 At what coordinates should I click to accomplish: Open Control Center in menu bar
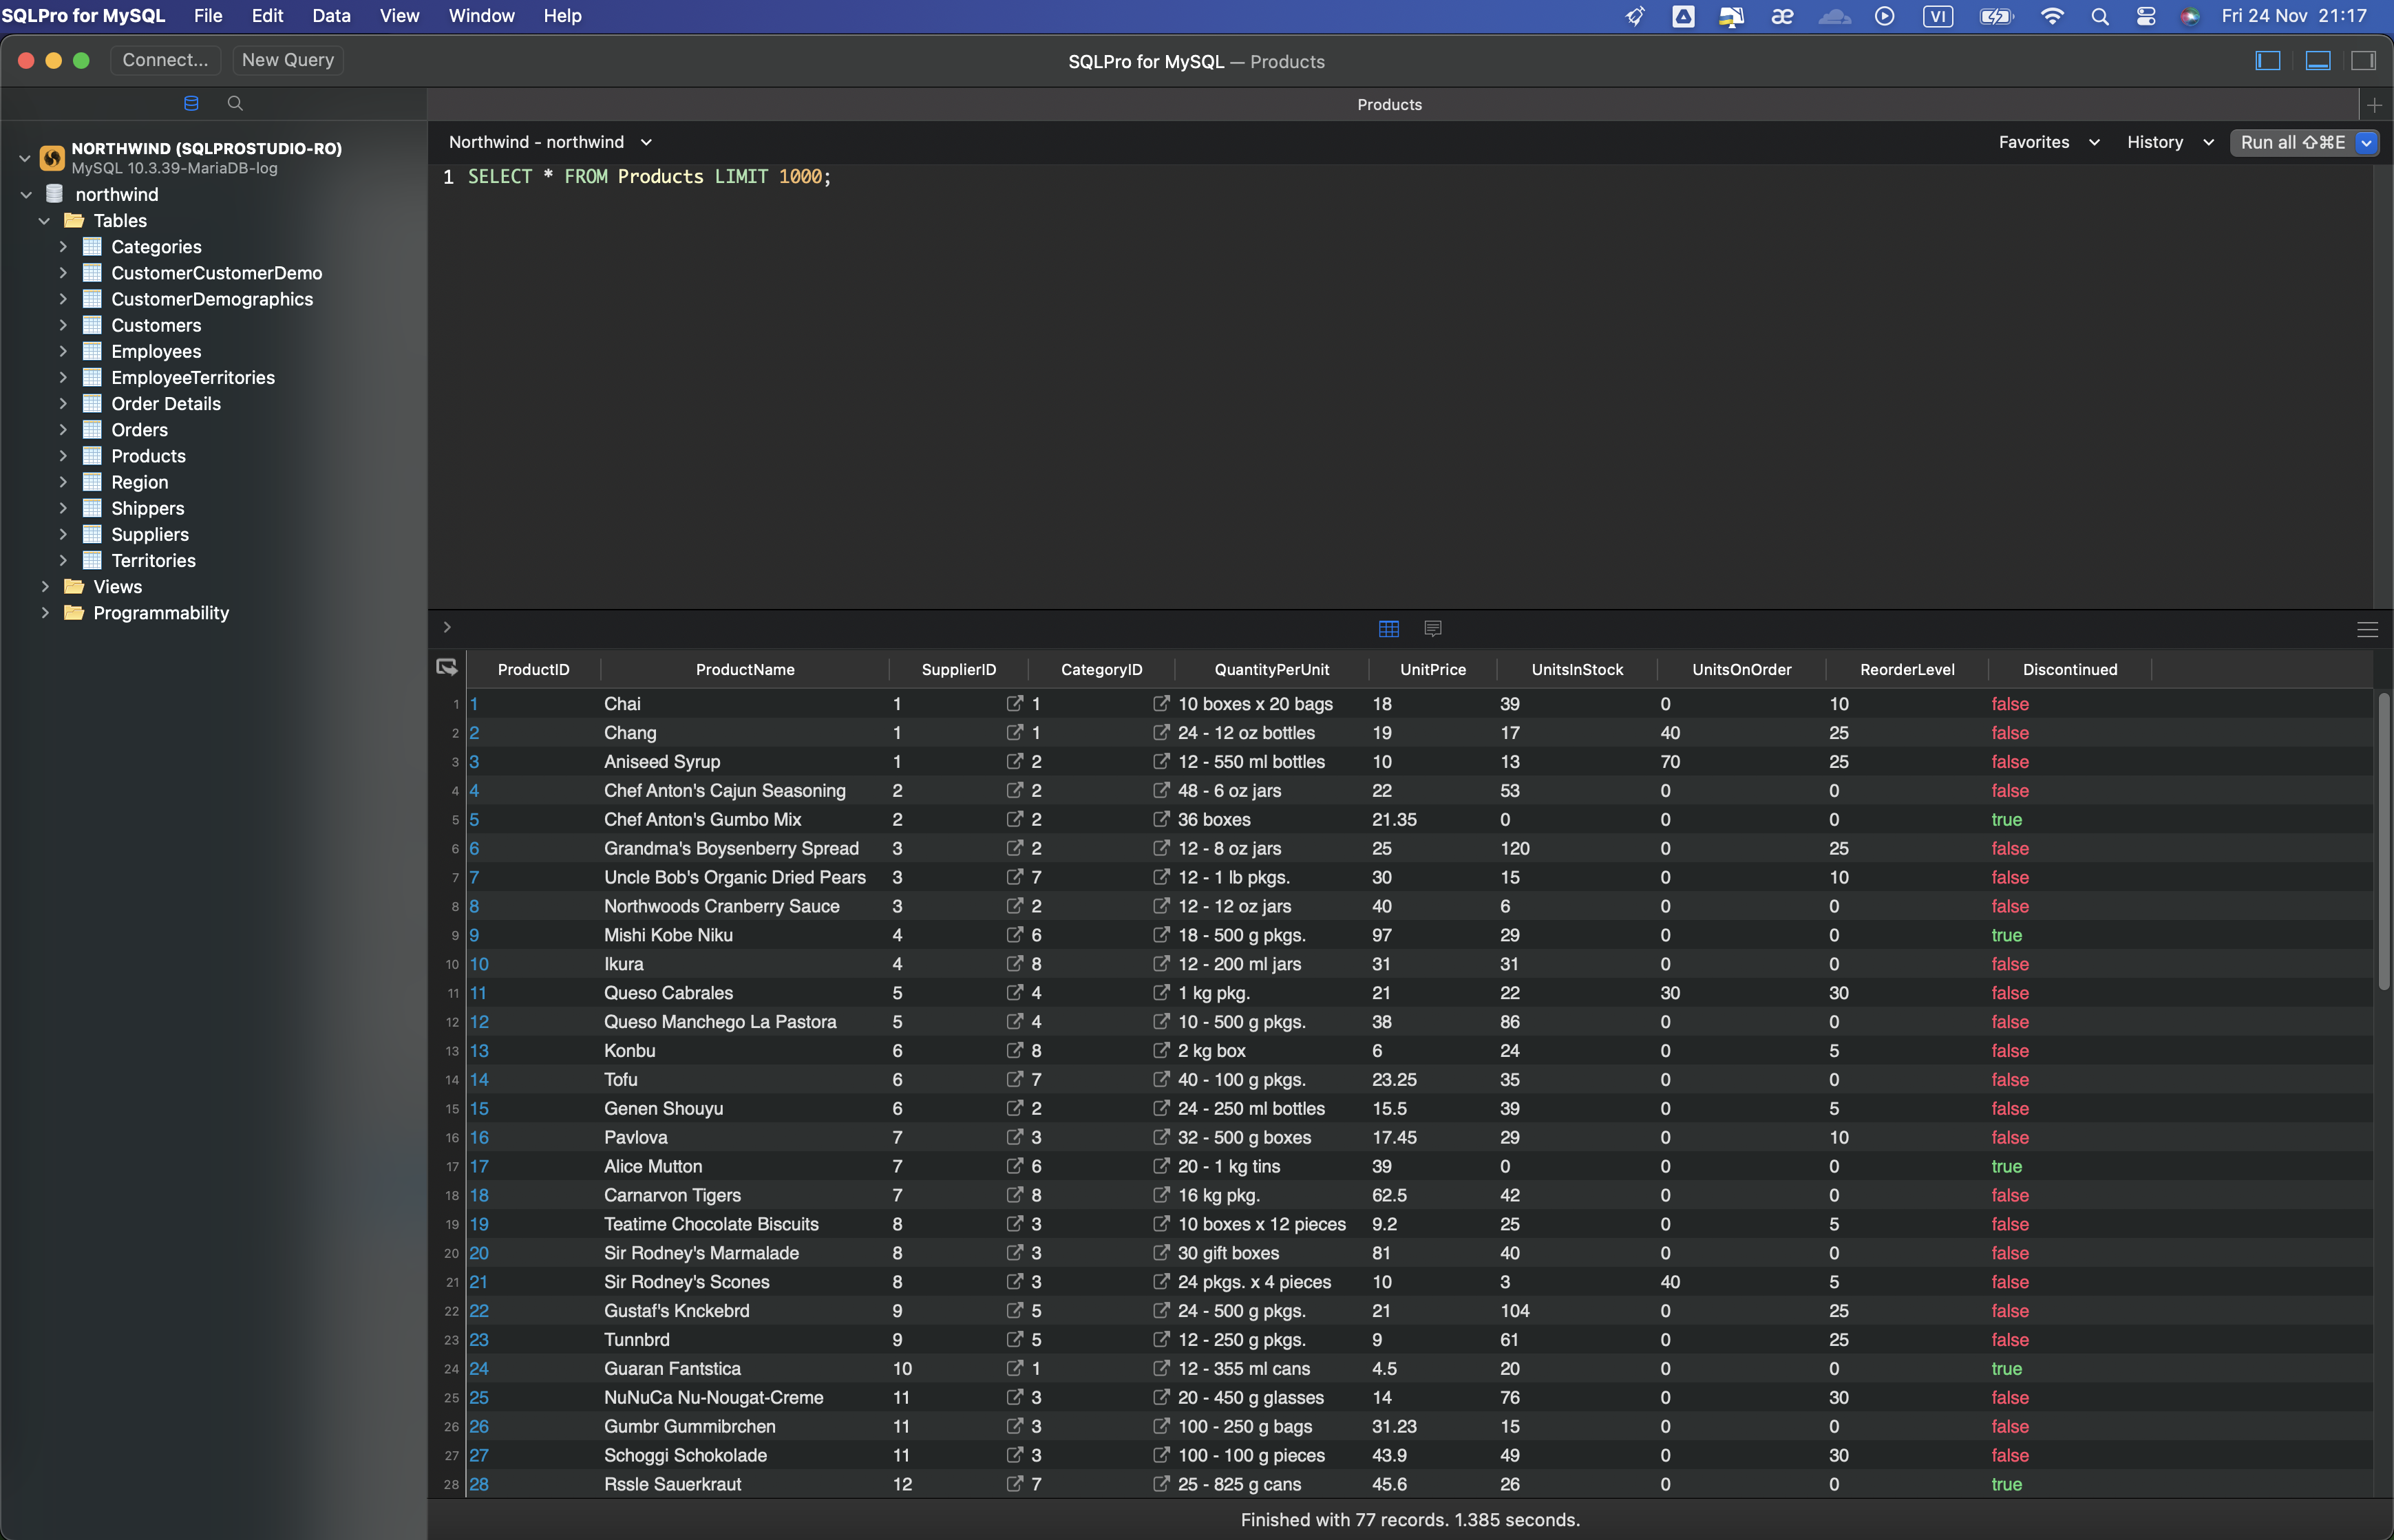2145,16
